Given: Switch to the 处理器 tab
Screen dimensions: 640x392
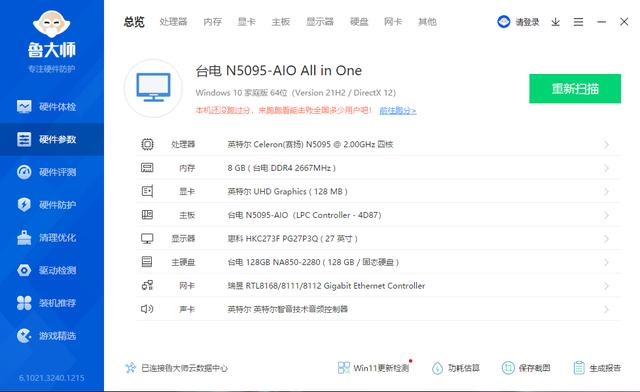Looking at the screenshot, I should [173, 22].
